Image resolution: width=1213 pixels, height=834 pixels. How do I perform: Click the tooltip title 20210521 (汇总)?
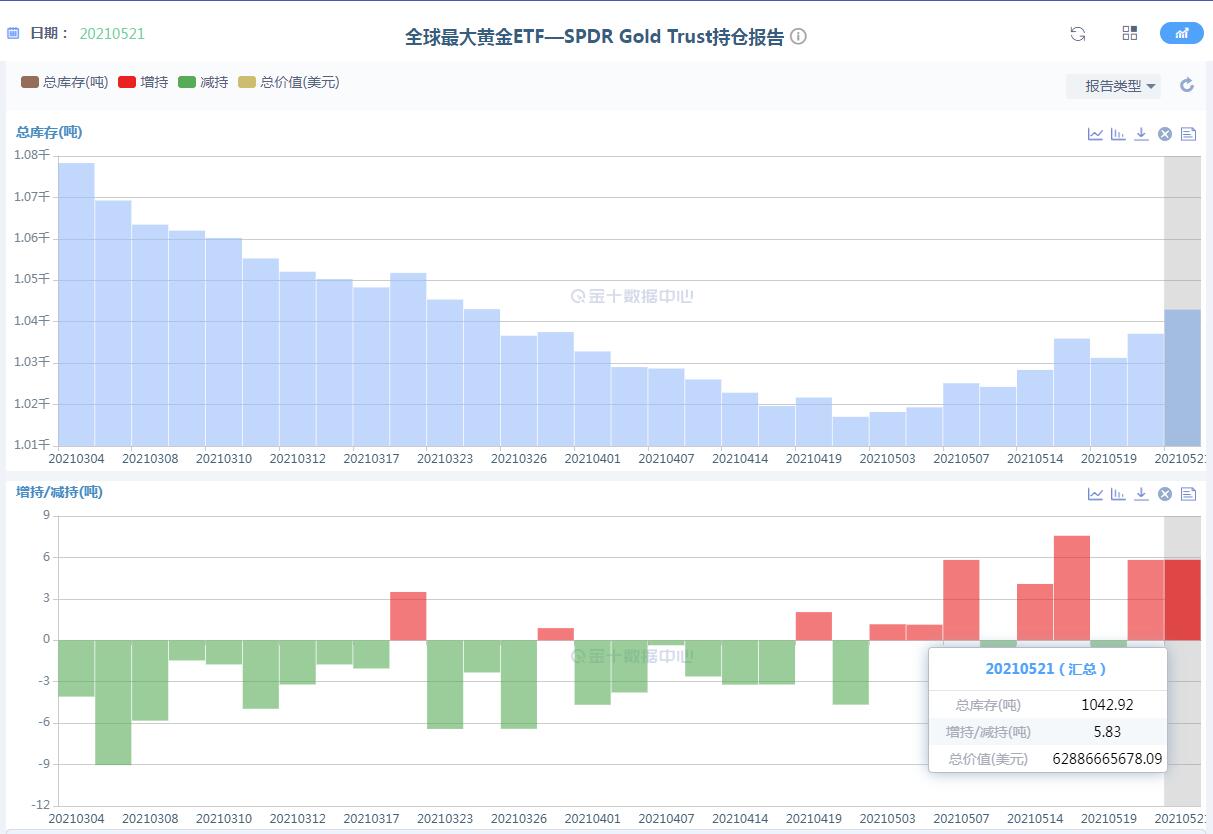pyautogui.click(x=1045, y=668)
